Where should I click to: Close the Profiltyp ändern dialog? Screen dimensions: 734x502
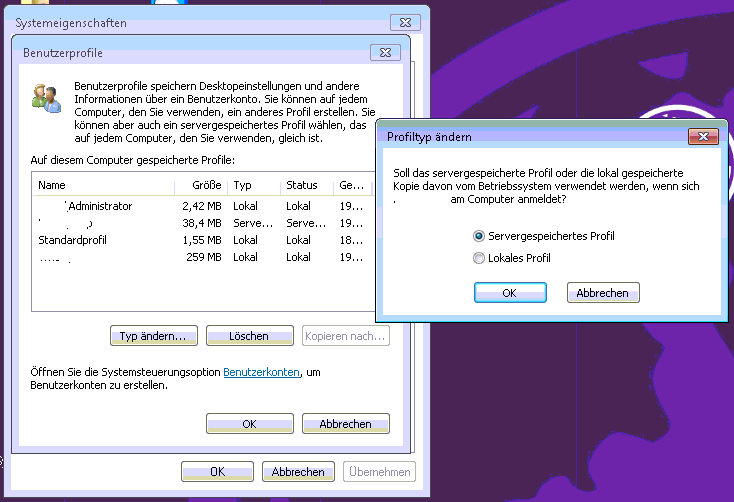703,136
